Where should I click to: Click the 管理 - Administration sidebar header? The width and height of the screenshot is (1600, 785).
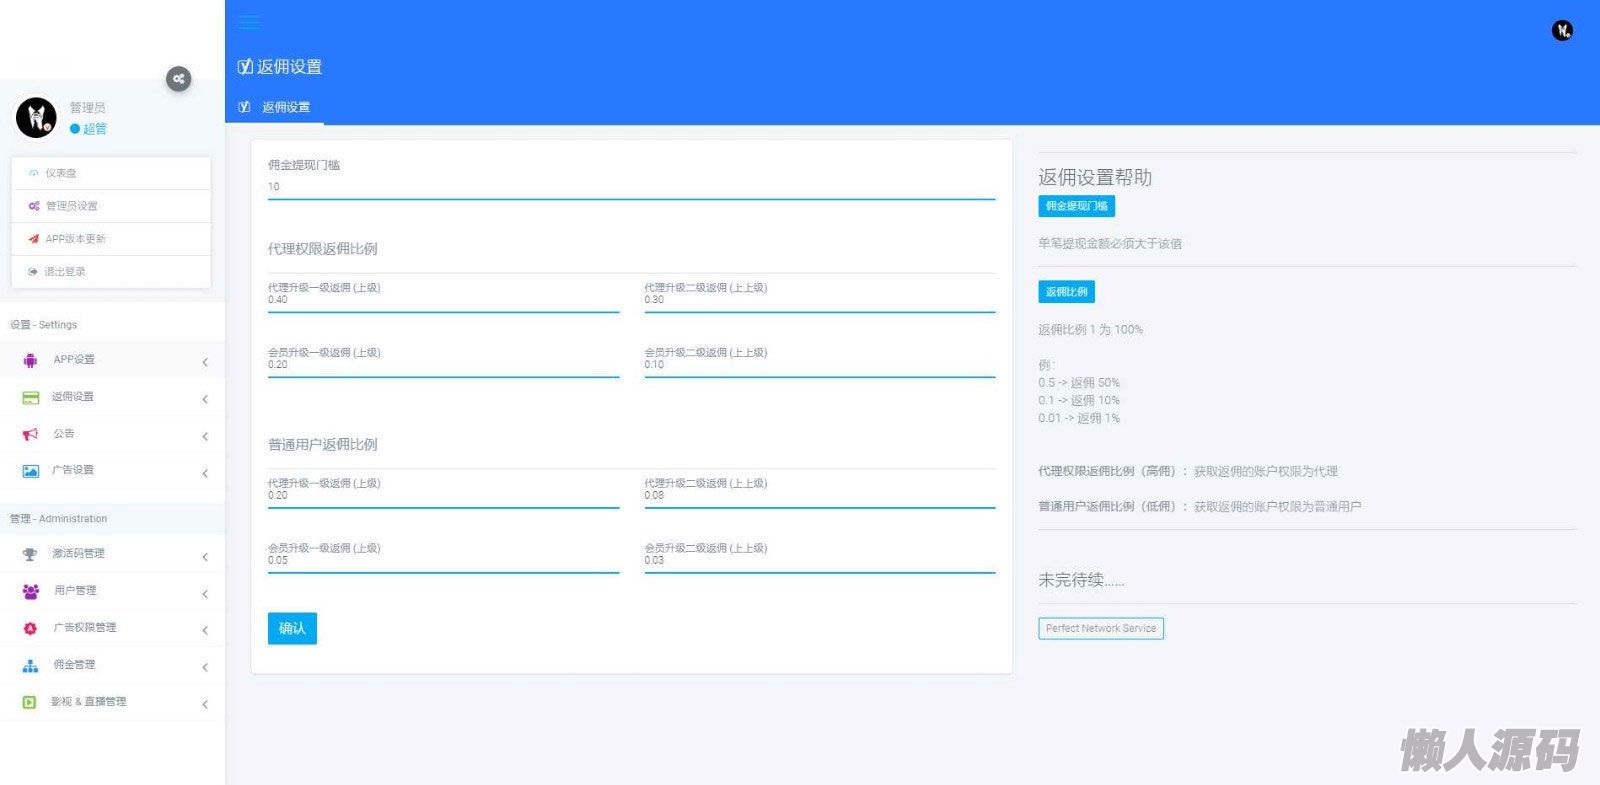(58, 519)
